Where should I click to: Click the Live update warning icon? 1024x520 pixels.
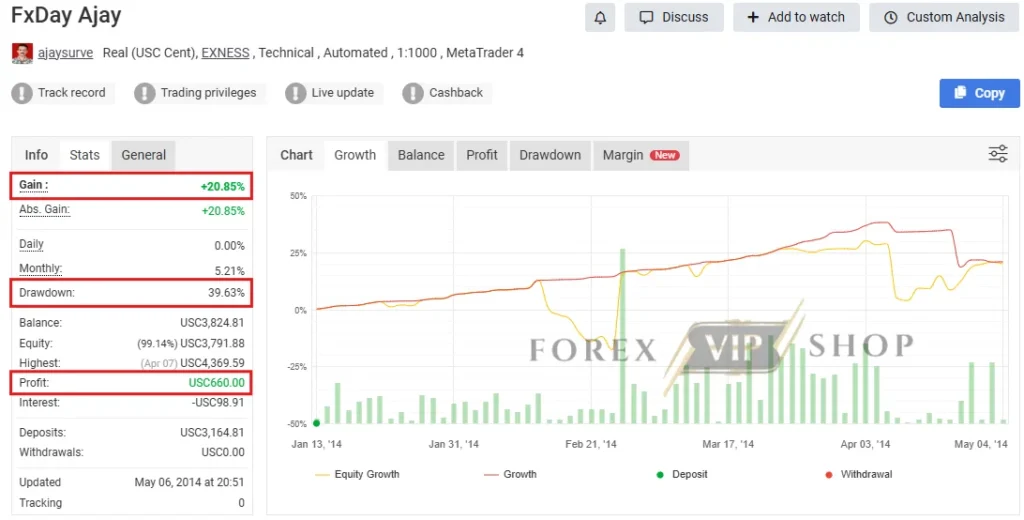[x=295, y=93]
